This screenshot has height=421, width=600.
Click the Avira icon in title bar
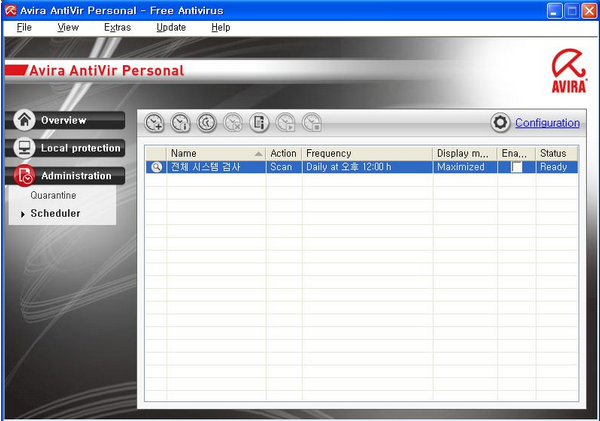click(x=10, y=10)
